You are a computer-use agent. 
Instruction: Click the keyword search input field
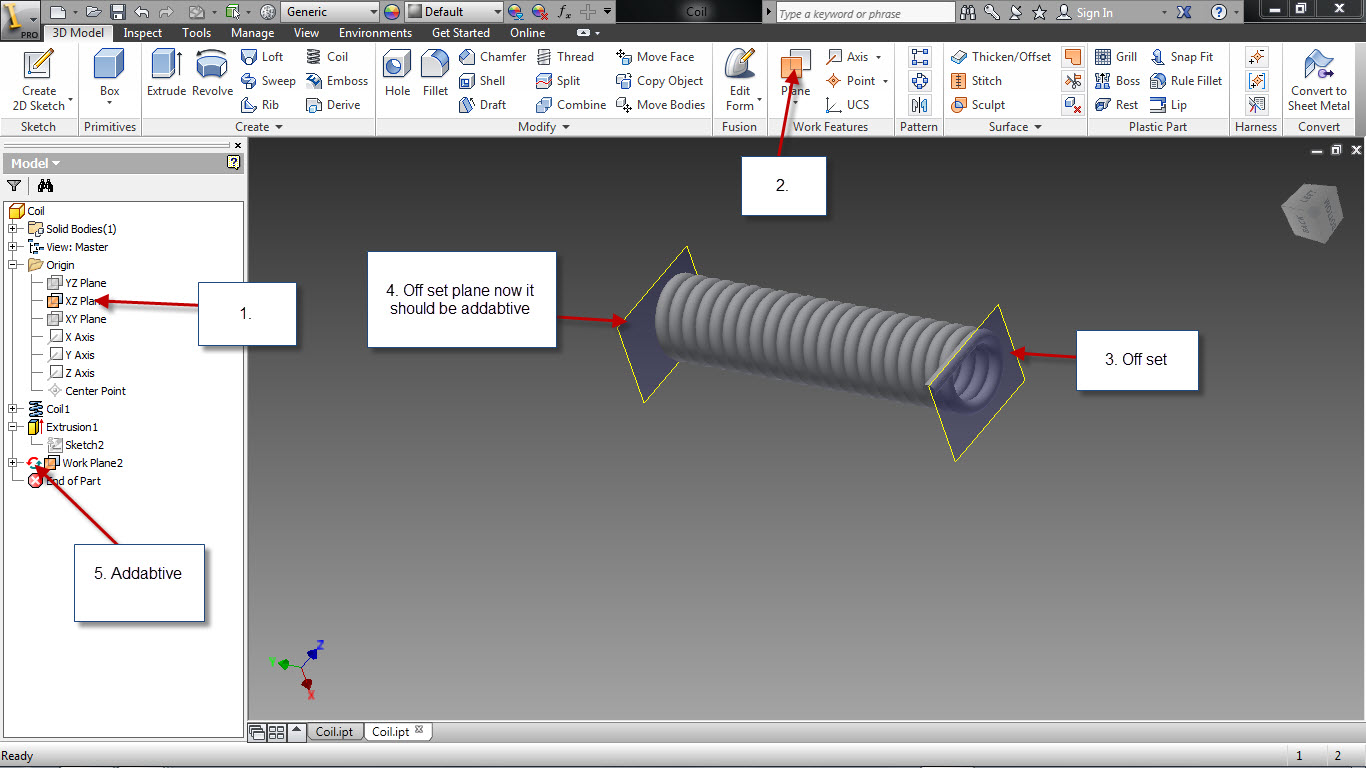pos(865,13)
